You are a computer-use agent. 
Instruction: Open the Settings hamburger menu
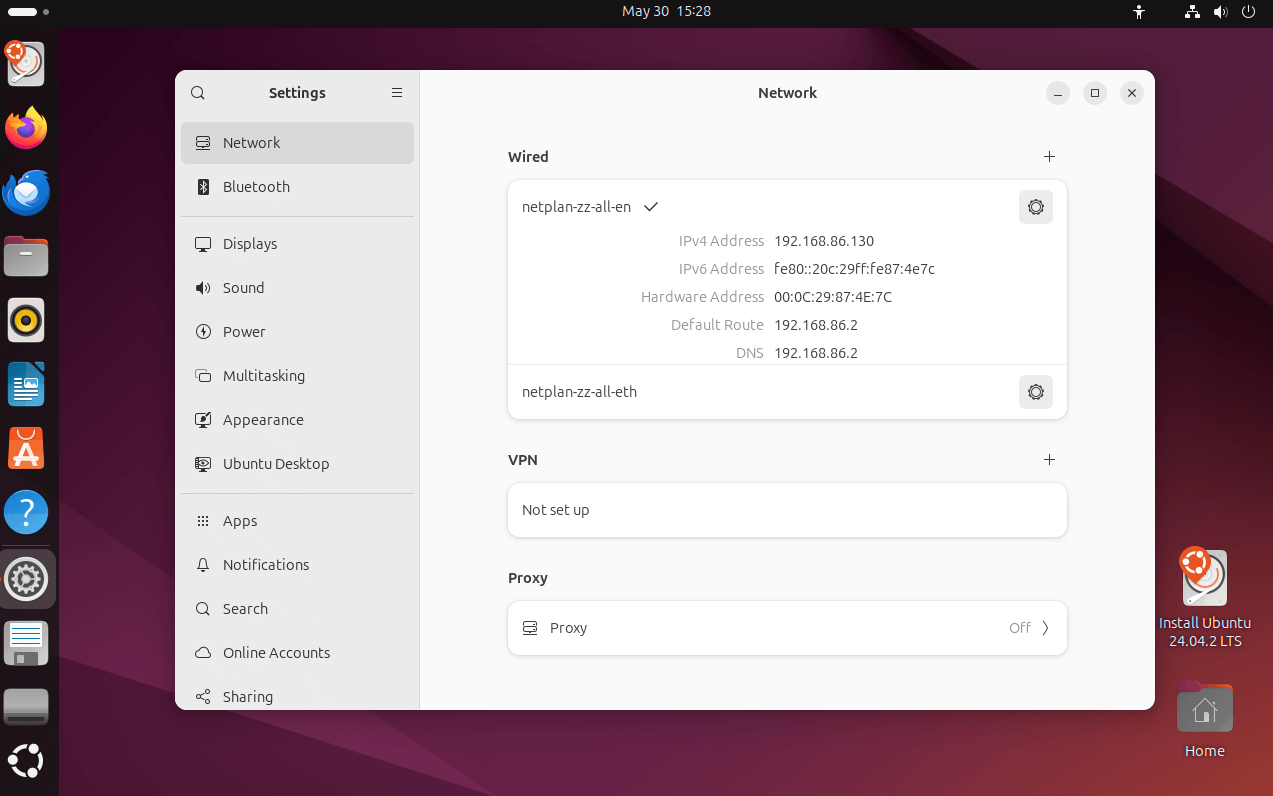pyautogui.click(x=397, y=93)
